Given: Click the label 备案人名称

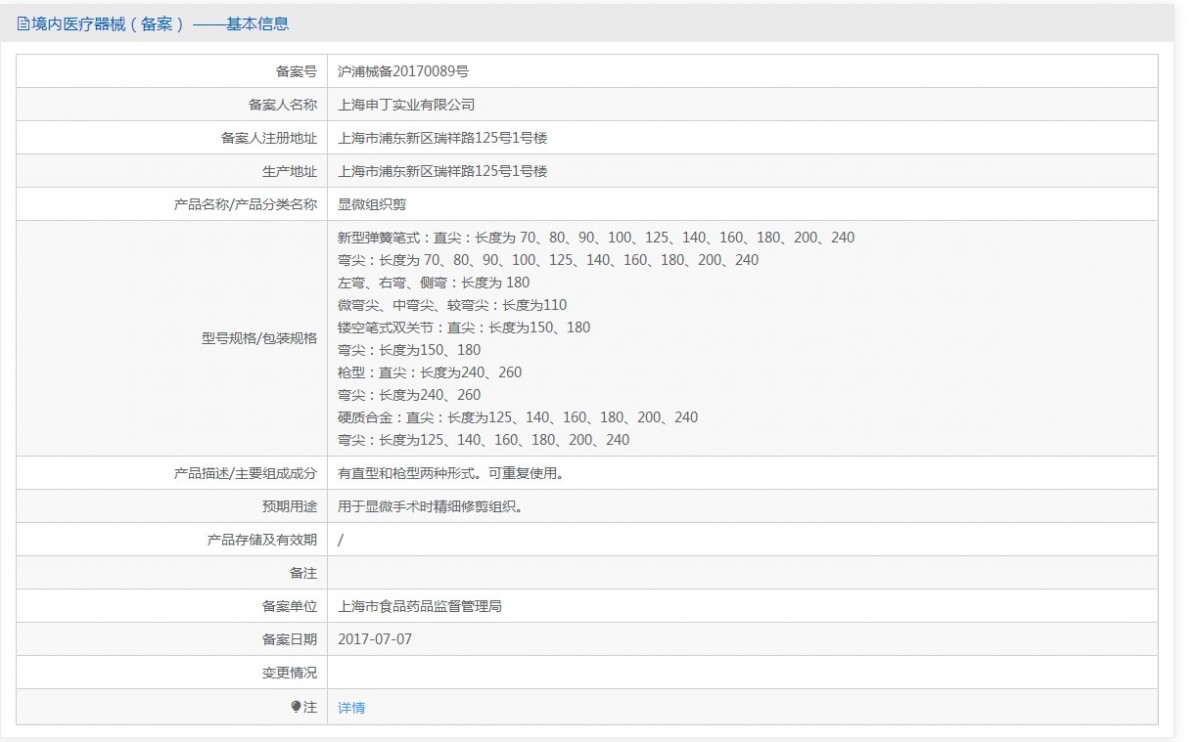Looking at the screenshot, I should [x=282, y=104].
